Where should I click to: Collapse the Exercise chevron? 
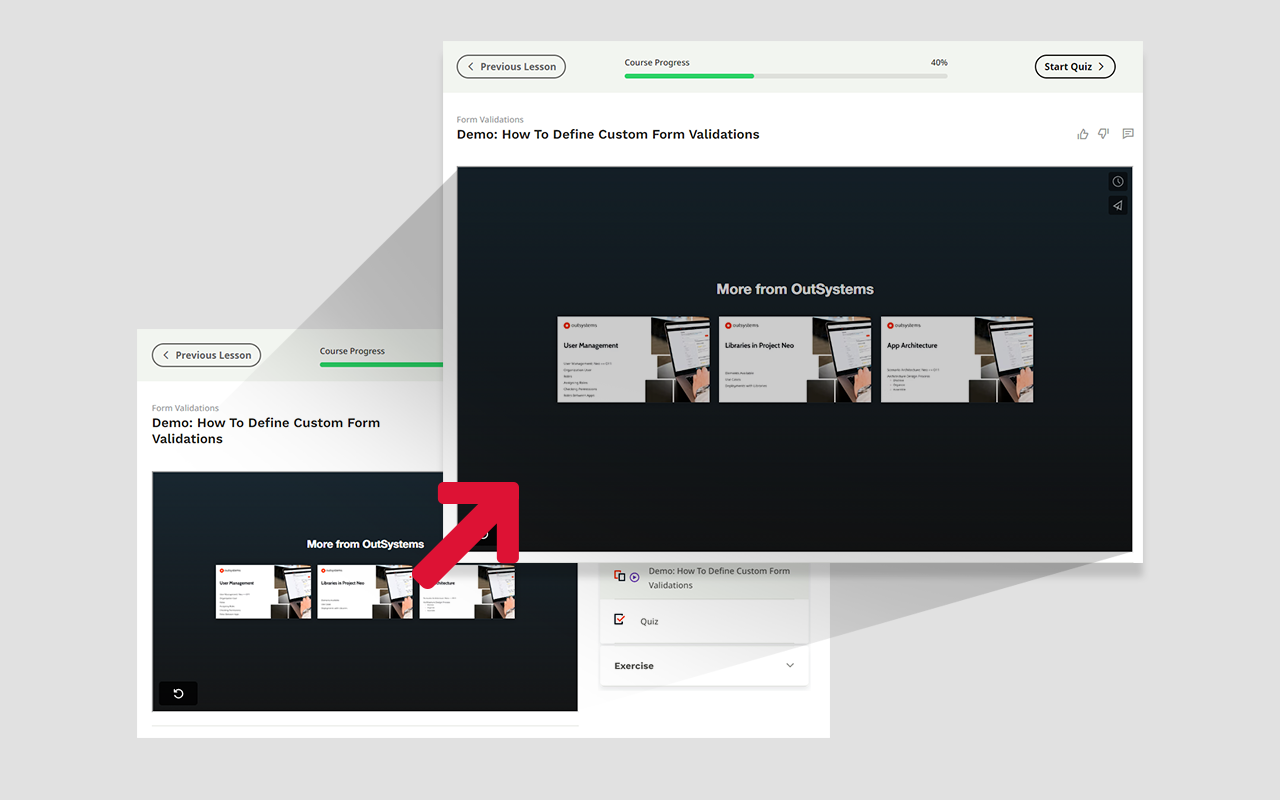pyautogui.click(x=790, y=665)
